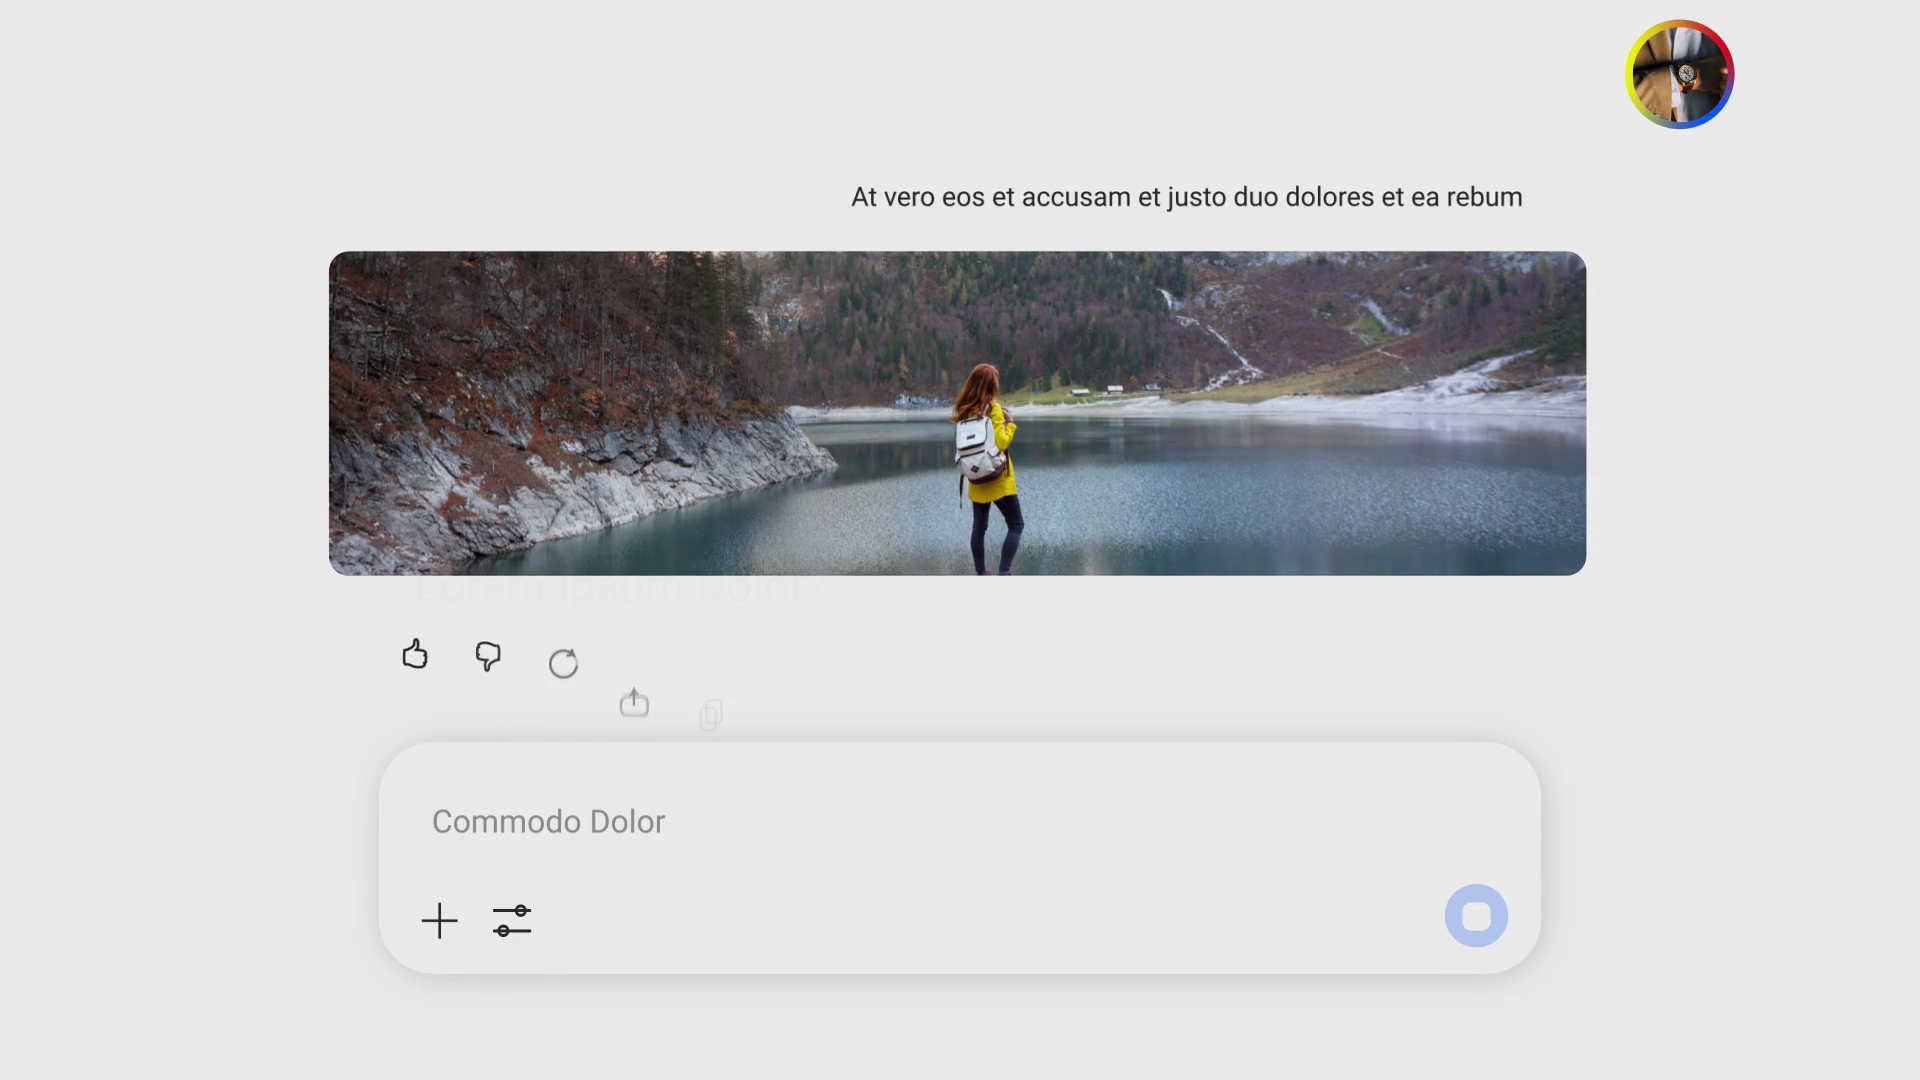Mark the response with thumbs down
This screenshot has width=1920, height=1080.
488,656
